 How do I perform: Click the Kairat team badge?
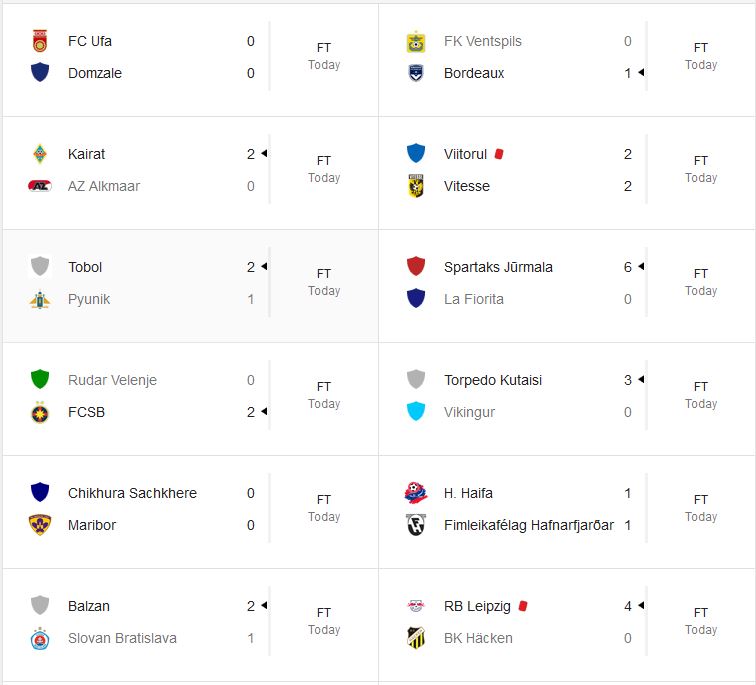point(40,154)
